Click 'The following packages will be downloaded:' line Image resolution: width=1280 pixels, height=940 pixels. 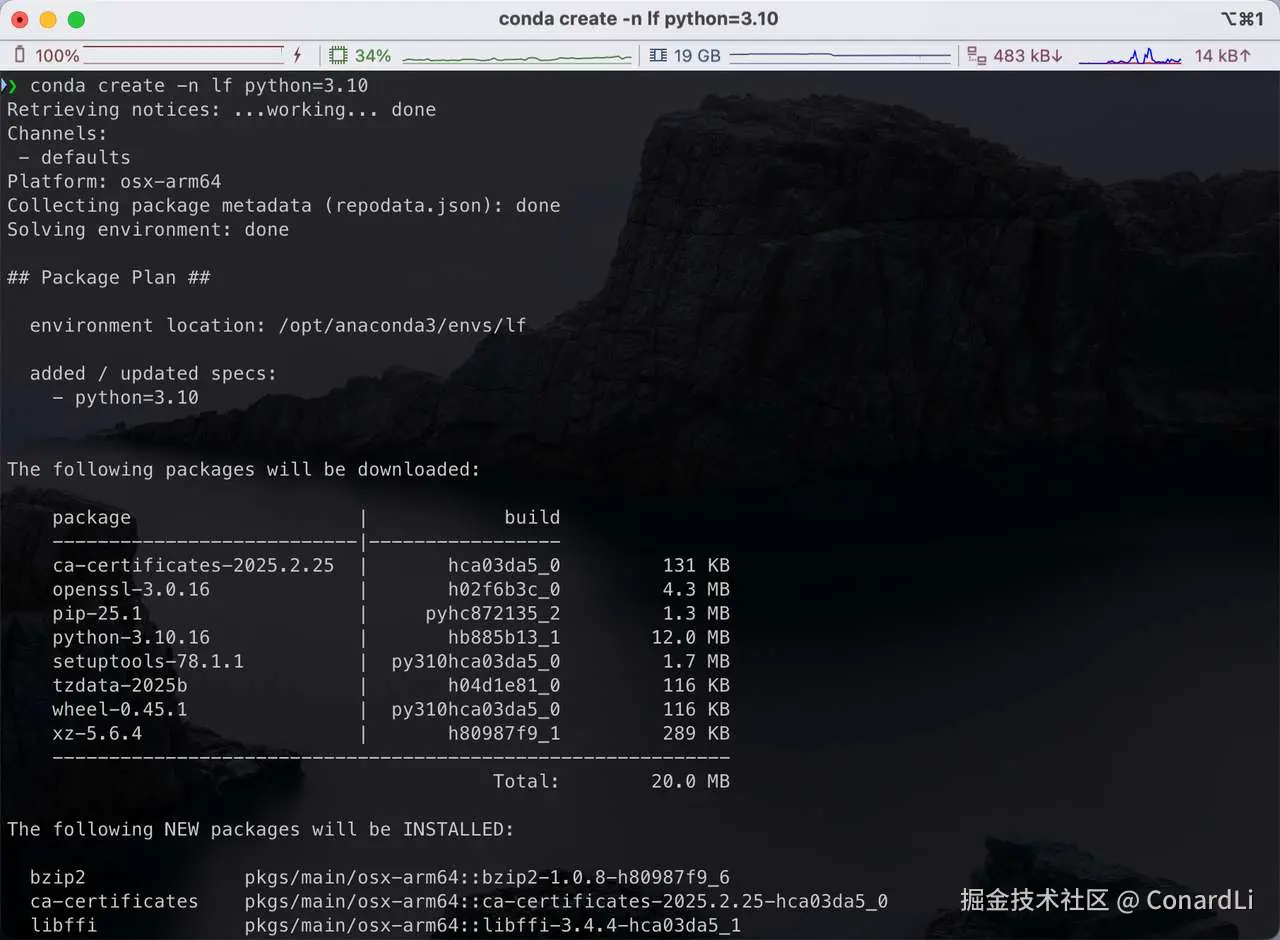(x=244, y=470)
